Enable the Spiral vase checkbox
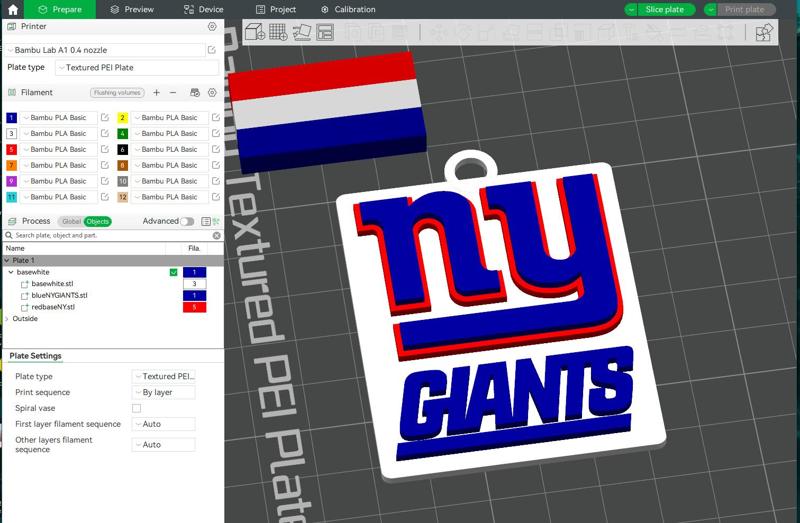The height and width of the screenshot is (523, 800). pos(136,408)
